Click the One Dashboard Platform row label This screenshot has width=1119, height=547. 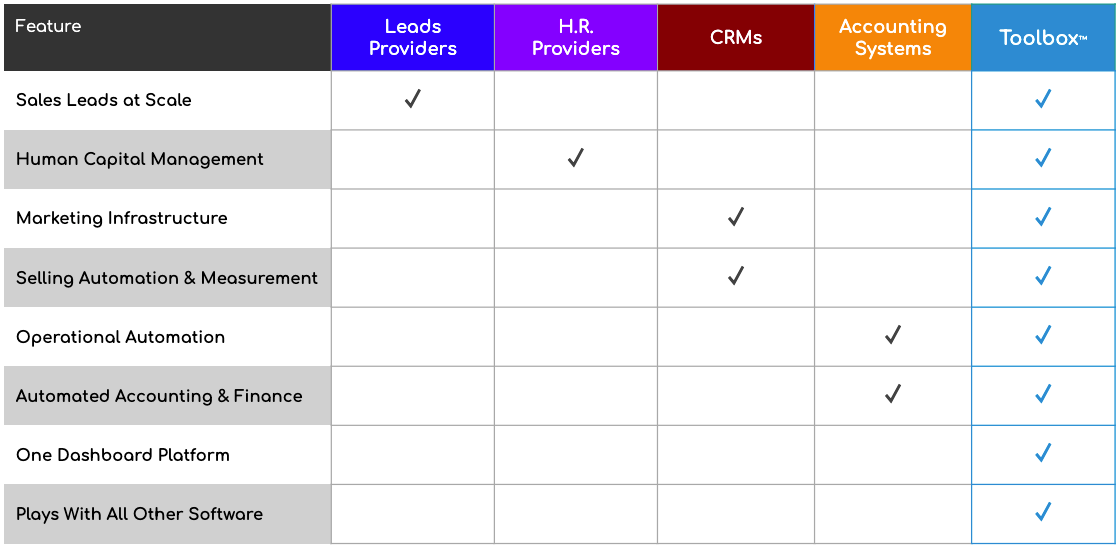click(123, 455)
